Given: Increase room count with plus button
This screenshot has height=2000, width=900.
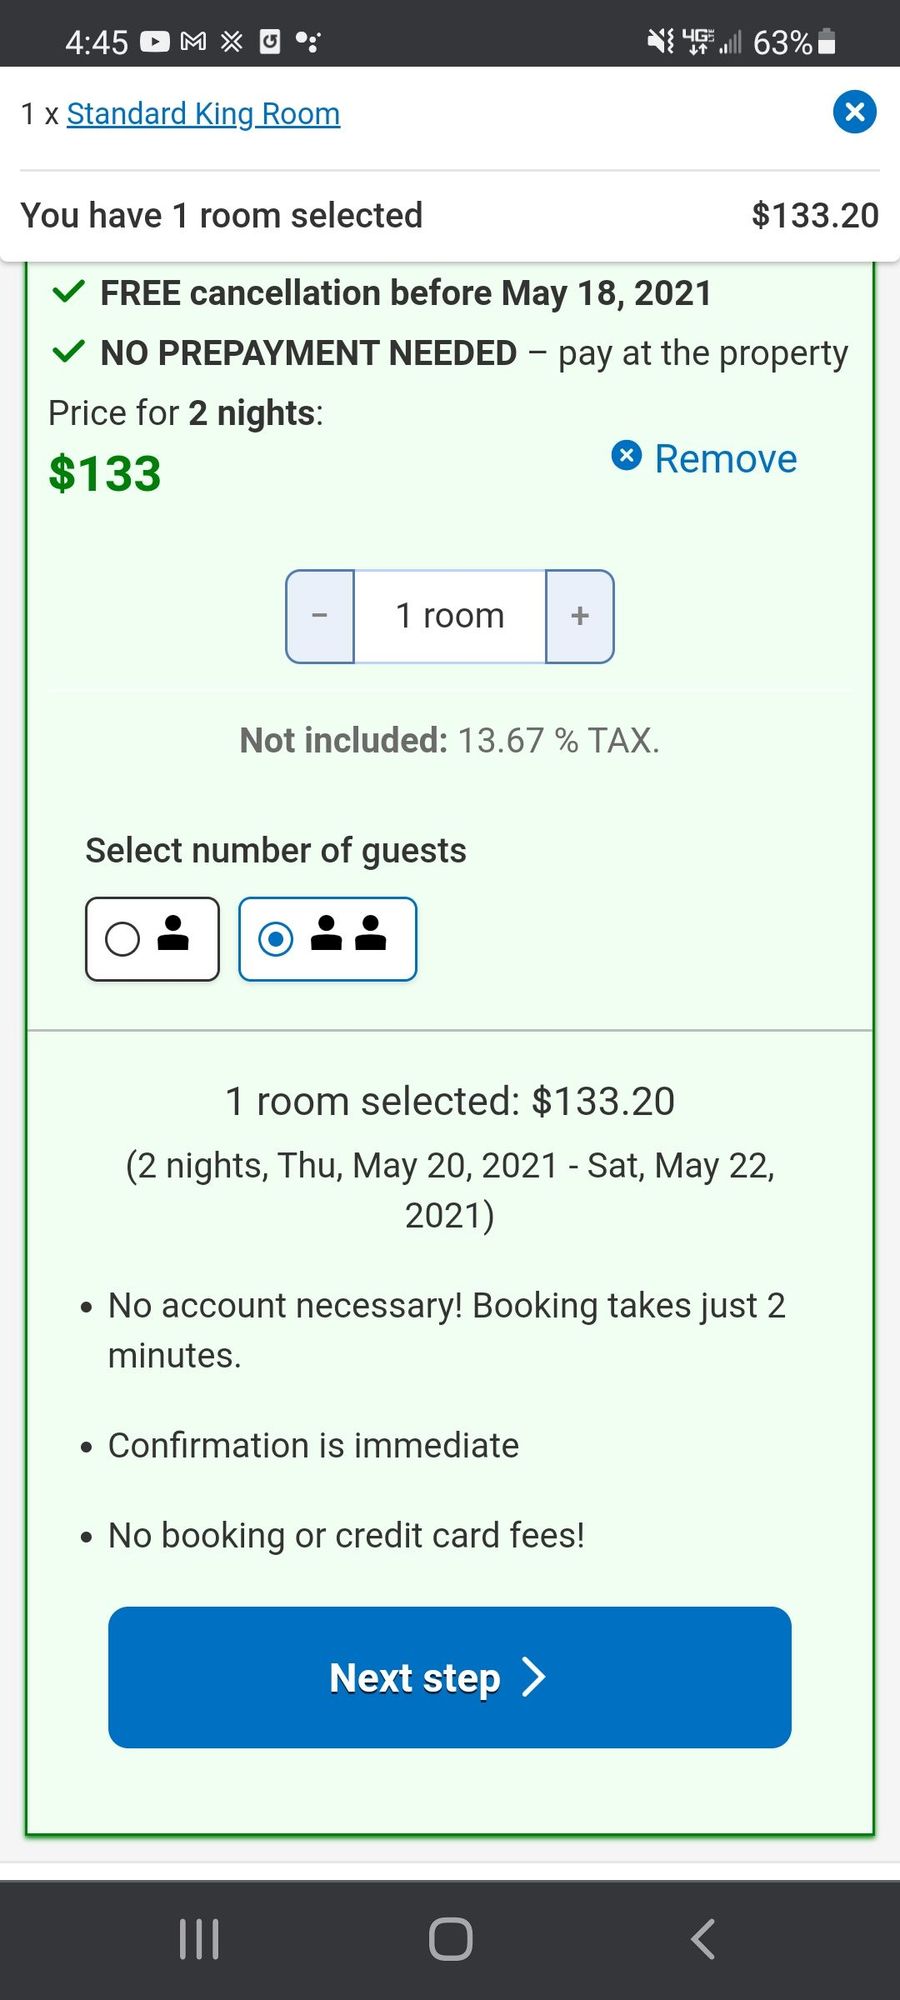Looking at the screenshot, I should (580, 616).
